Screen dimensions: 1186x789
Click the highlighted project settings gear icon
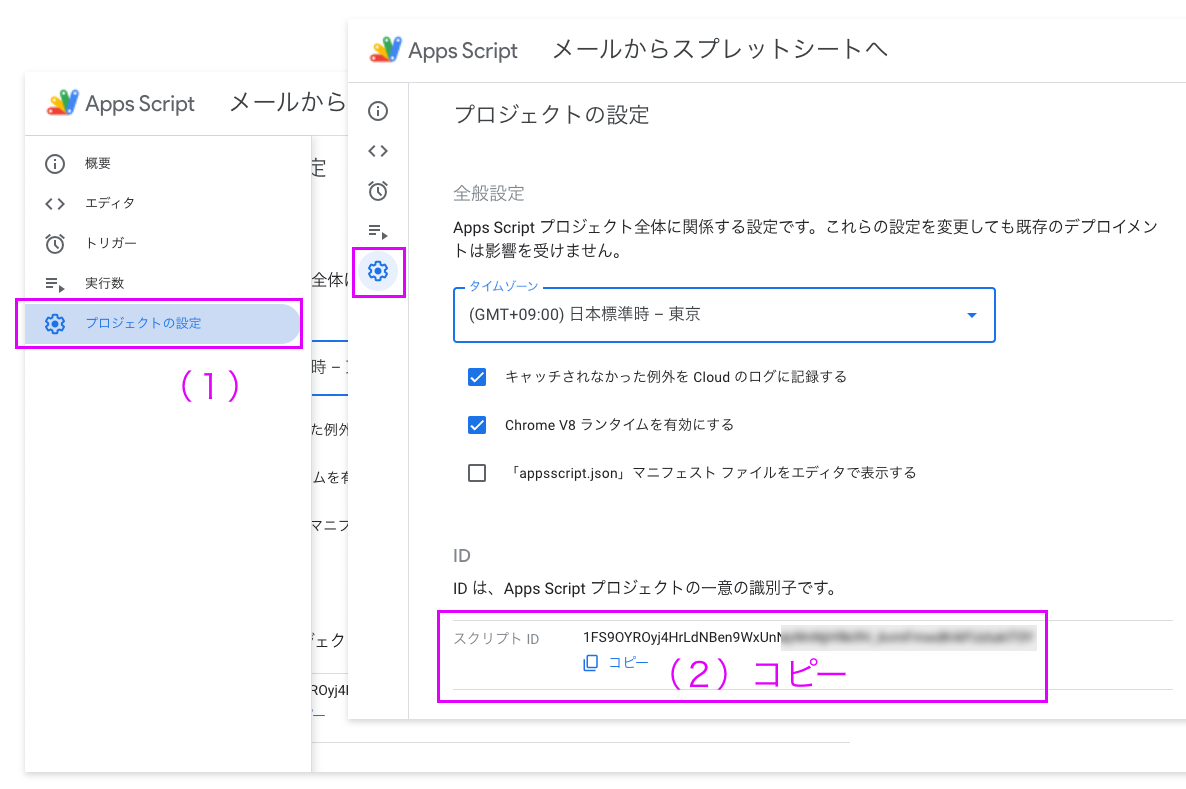pyautogui.click(x=377, y=271)
